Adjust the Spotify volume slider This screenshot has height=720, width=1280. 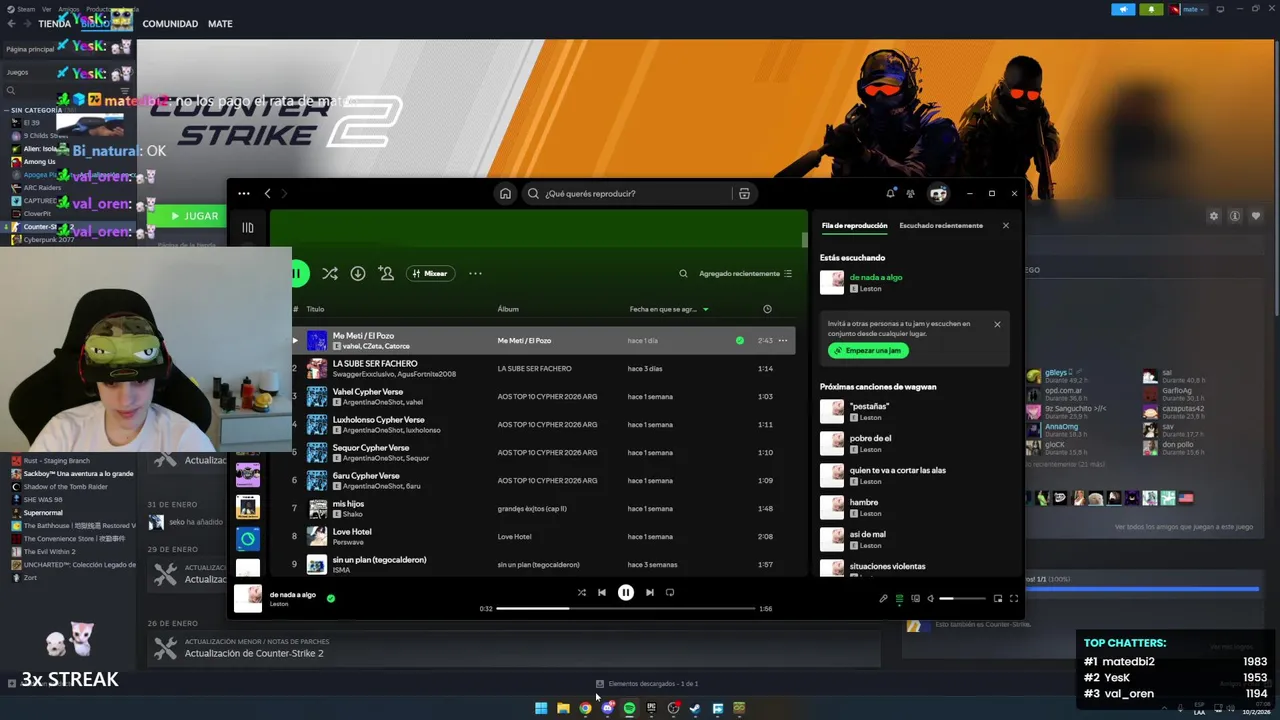(x=961, y=598)
